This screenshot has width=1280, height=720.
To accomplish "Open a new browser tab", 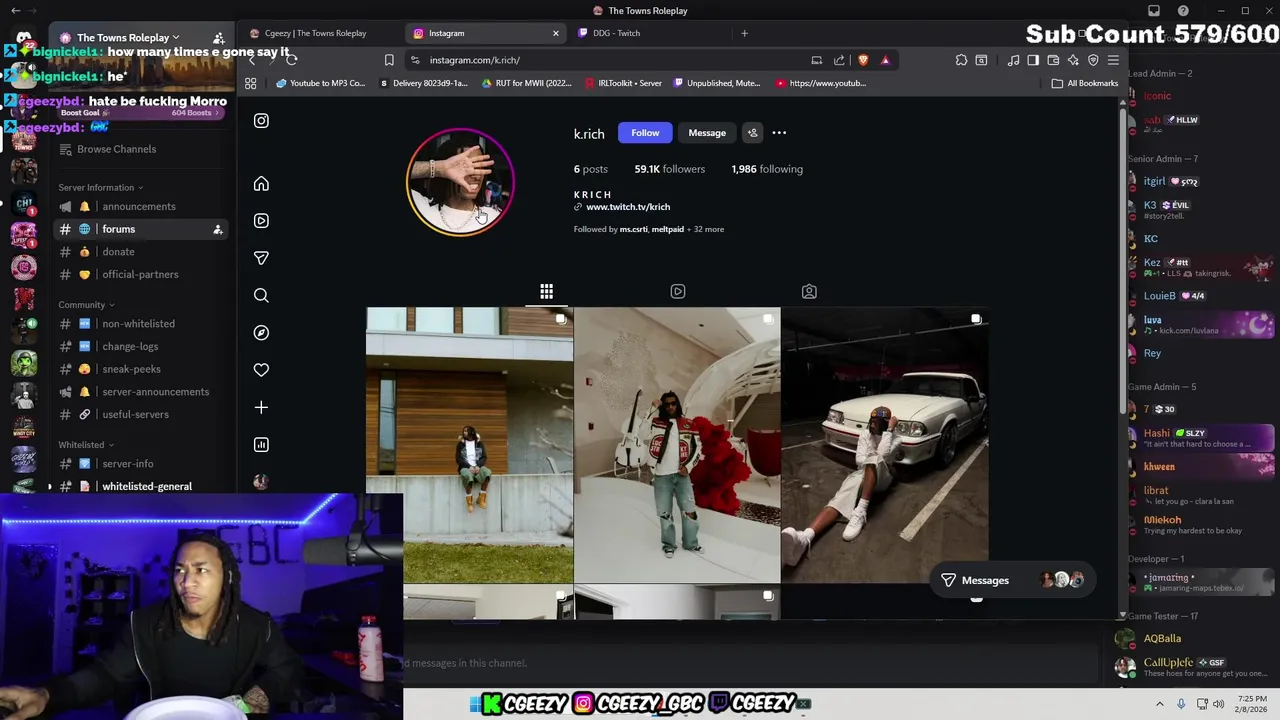I will point(744,33).
